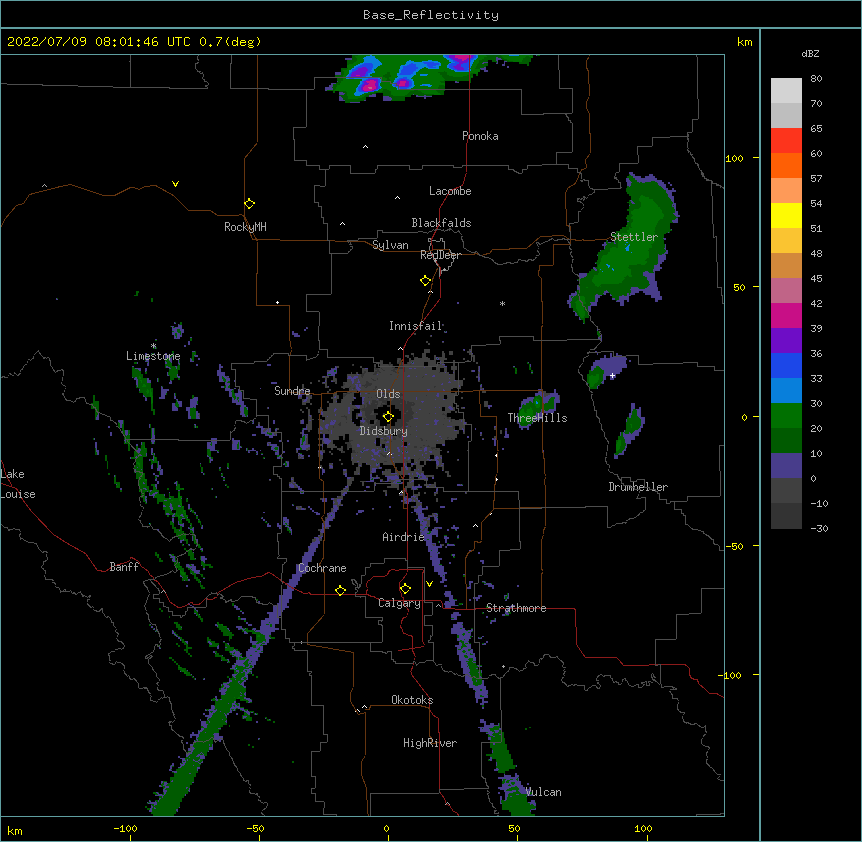
Task: Click the HighRiver city label
Action: 430,743
